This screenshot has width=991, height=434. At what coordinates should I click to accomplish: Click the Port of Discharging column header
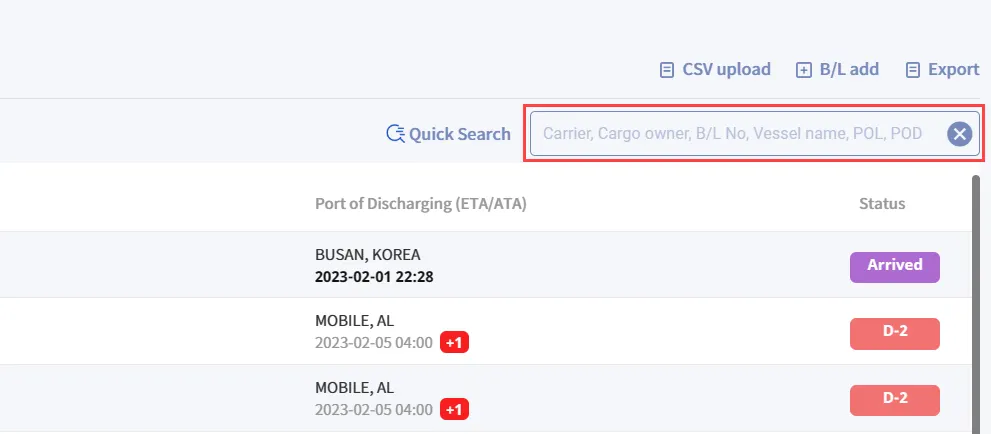[420, 203]
